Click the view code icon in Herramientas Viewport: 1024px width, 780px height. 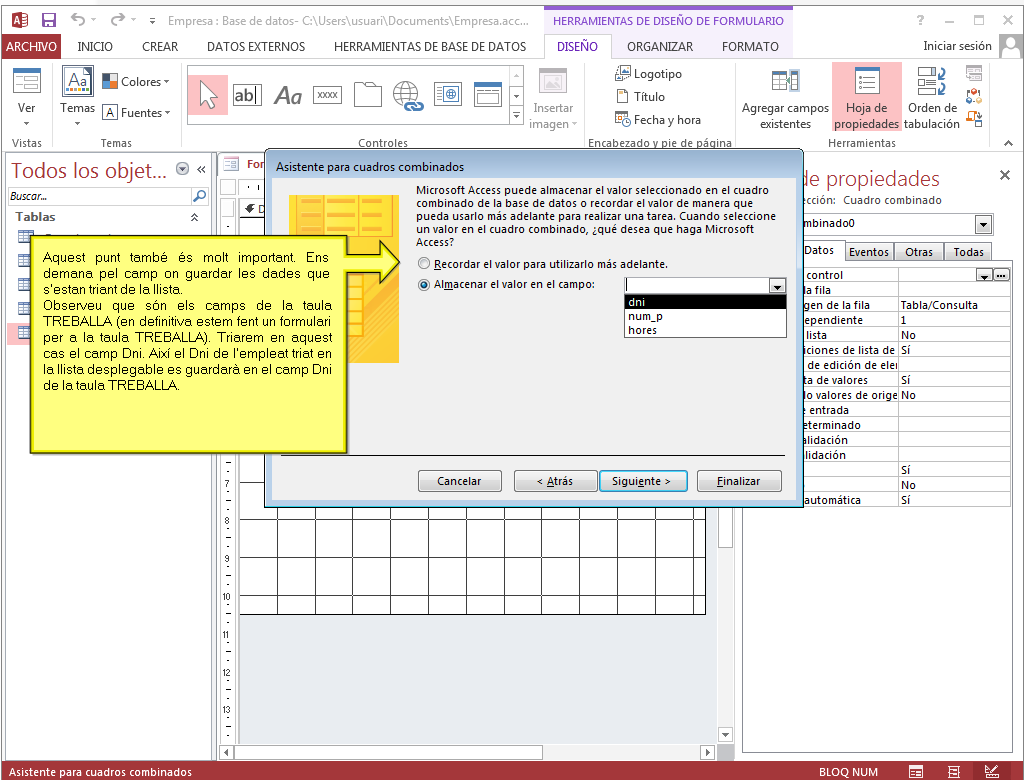point(974,96)
